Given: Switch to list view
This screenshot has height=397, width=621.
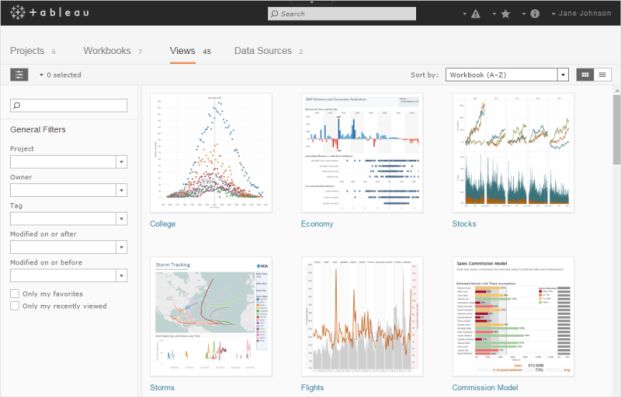Looking at the screenshot, I should (602, 74).
